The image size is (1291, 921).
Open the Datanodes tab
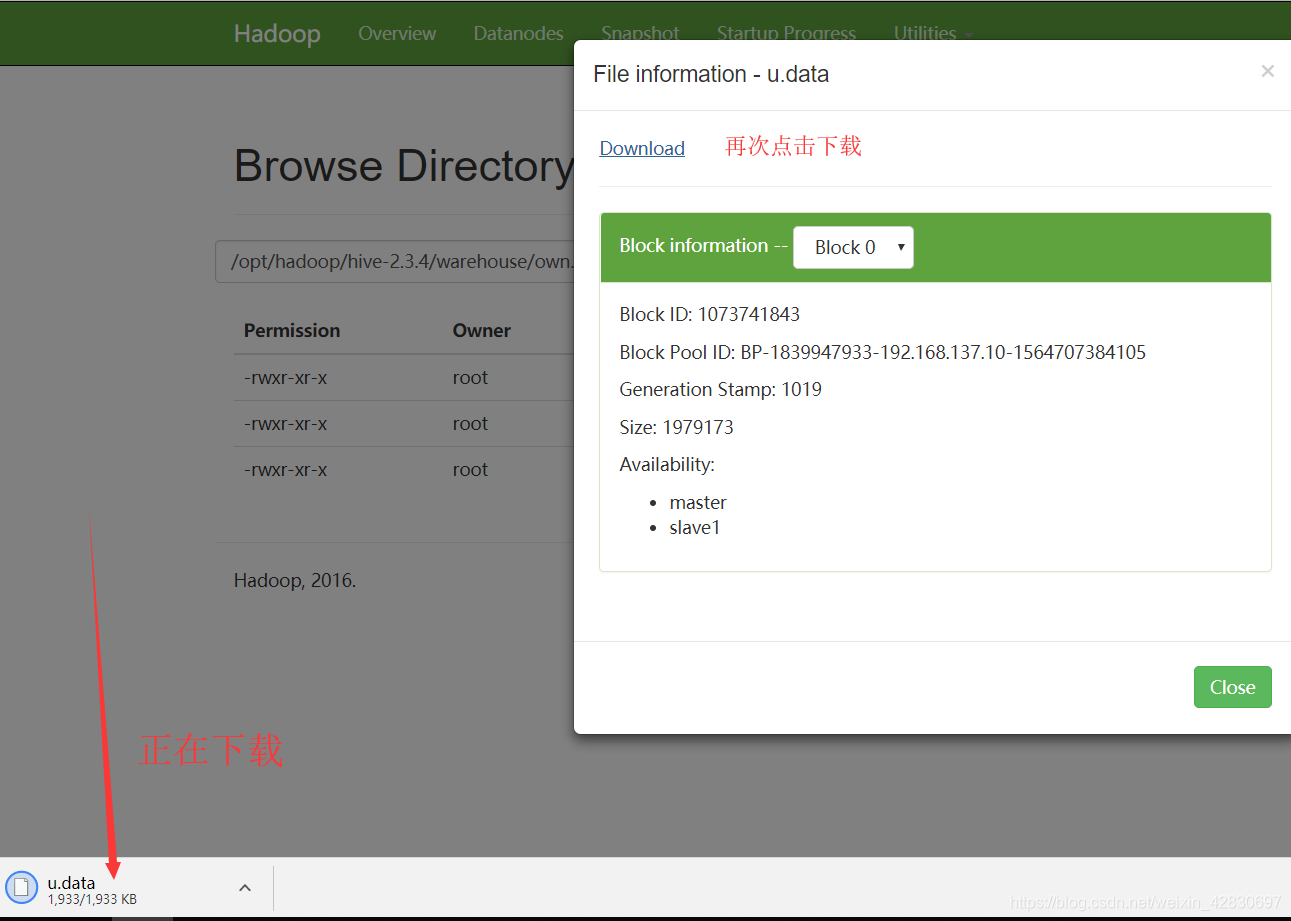[518, 33]
